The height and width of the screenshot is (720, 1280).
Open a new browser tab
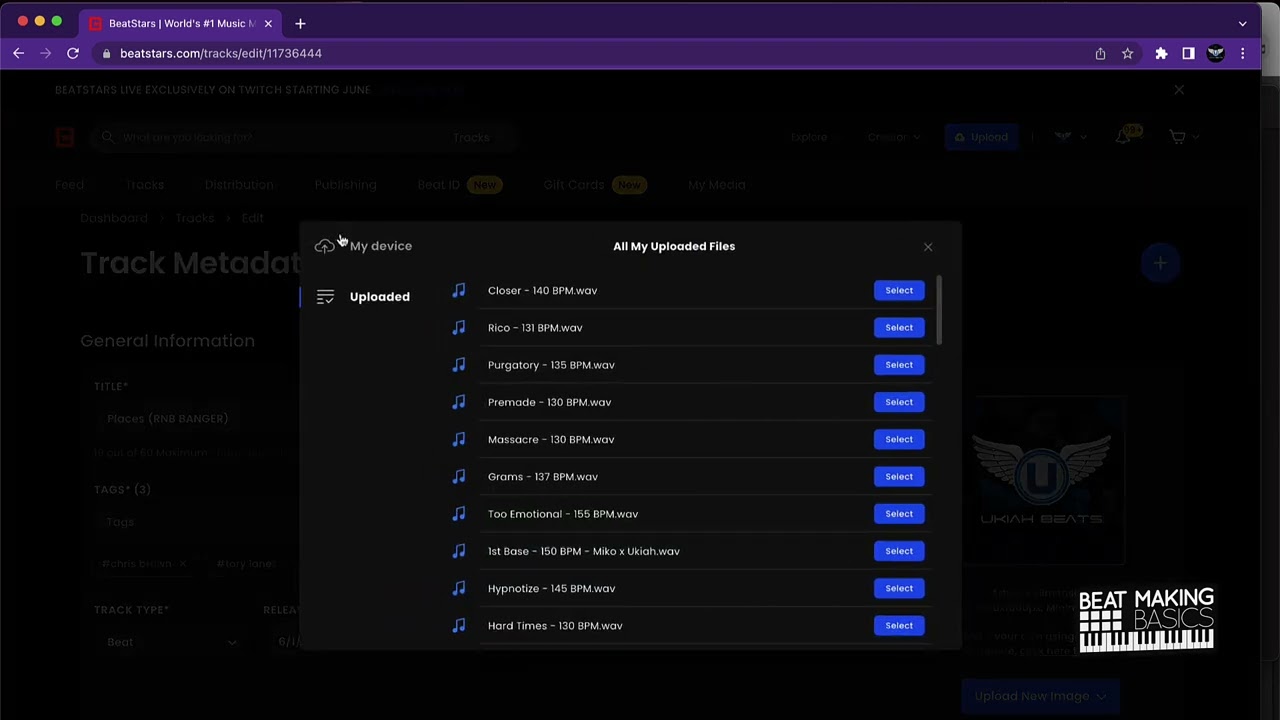(x=300, y=23)
